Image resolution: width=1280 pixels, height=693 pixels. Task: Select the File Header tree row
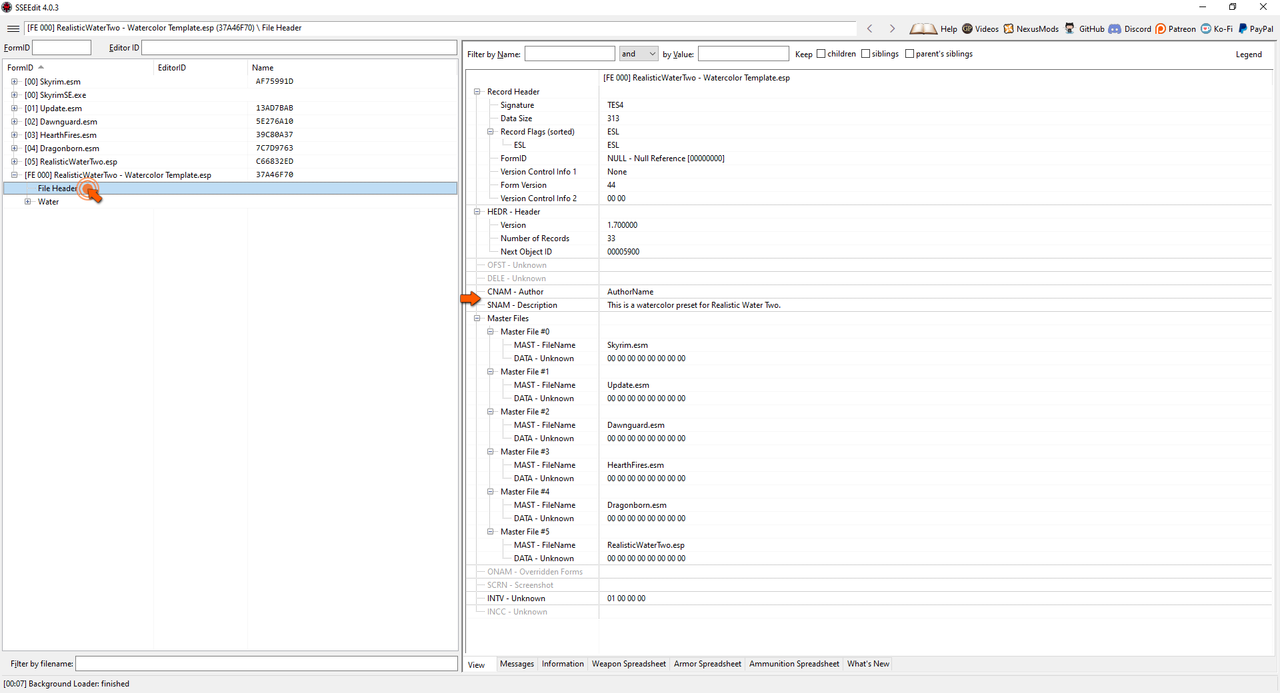230,188
